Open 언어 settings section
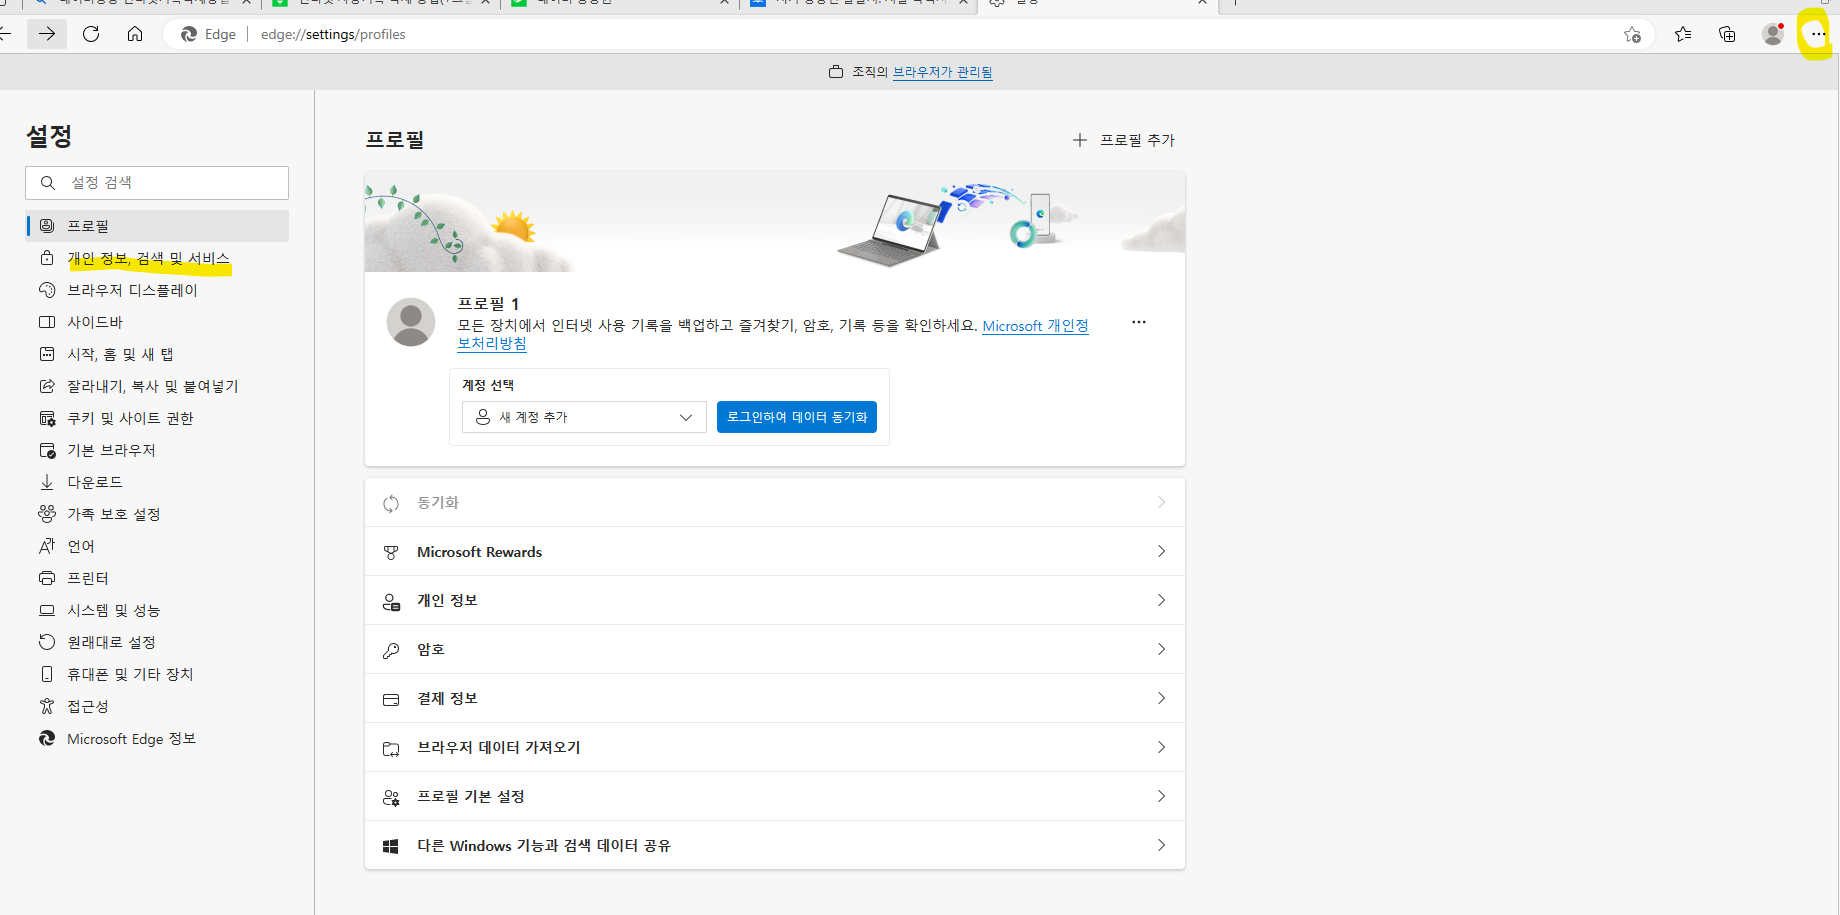The height and width of the screenshot is (915, 1840). 158,546
